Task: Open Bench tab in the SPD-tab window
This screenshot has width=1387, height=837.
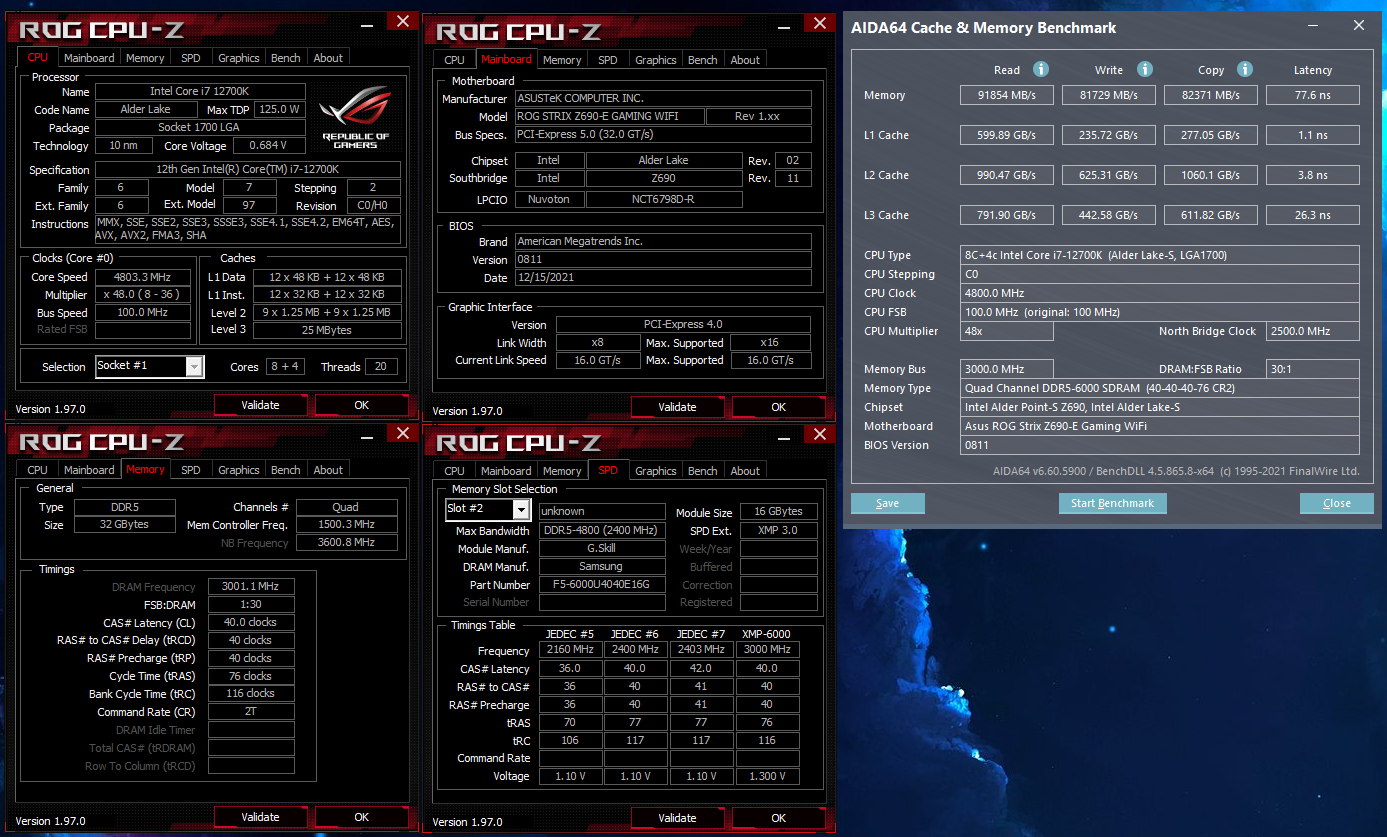Action: (703, 471)
